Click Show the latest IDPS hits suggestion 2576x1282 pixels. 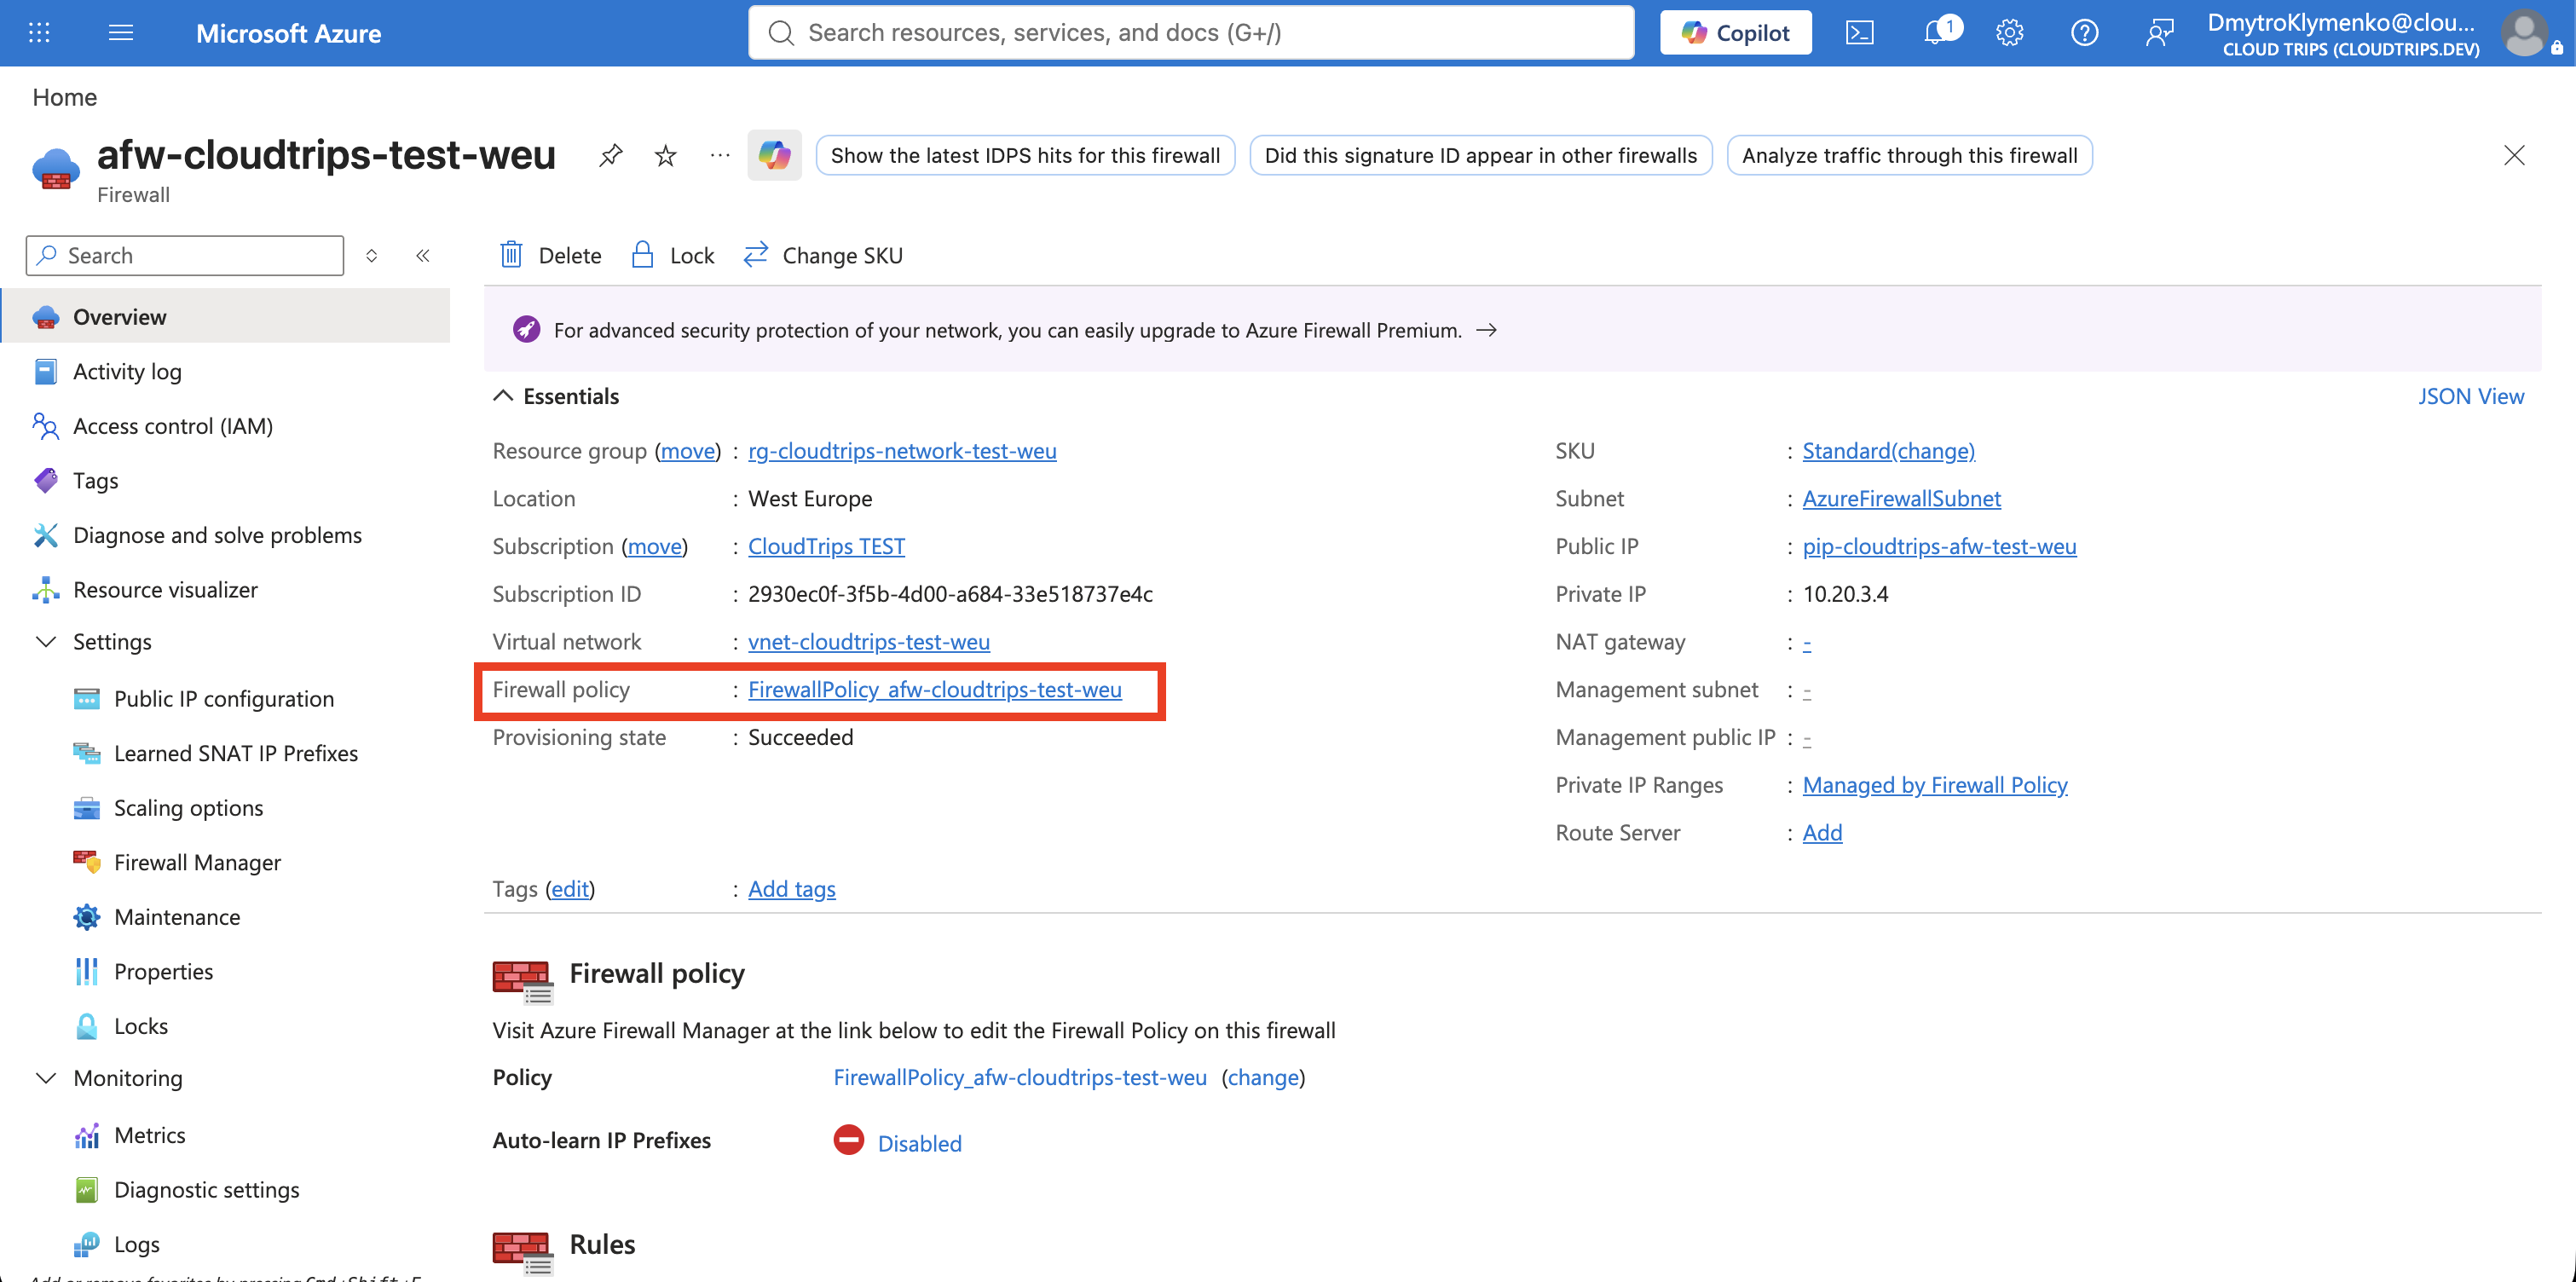pos(1025,155)
